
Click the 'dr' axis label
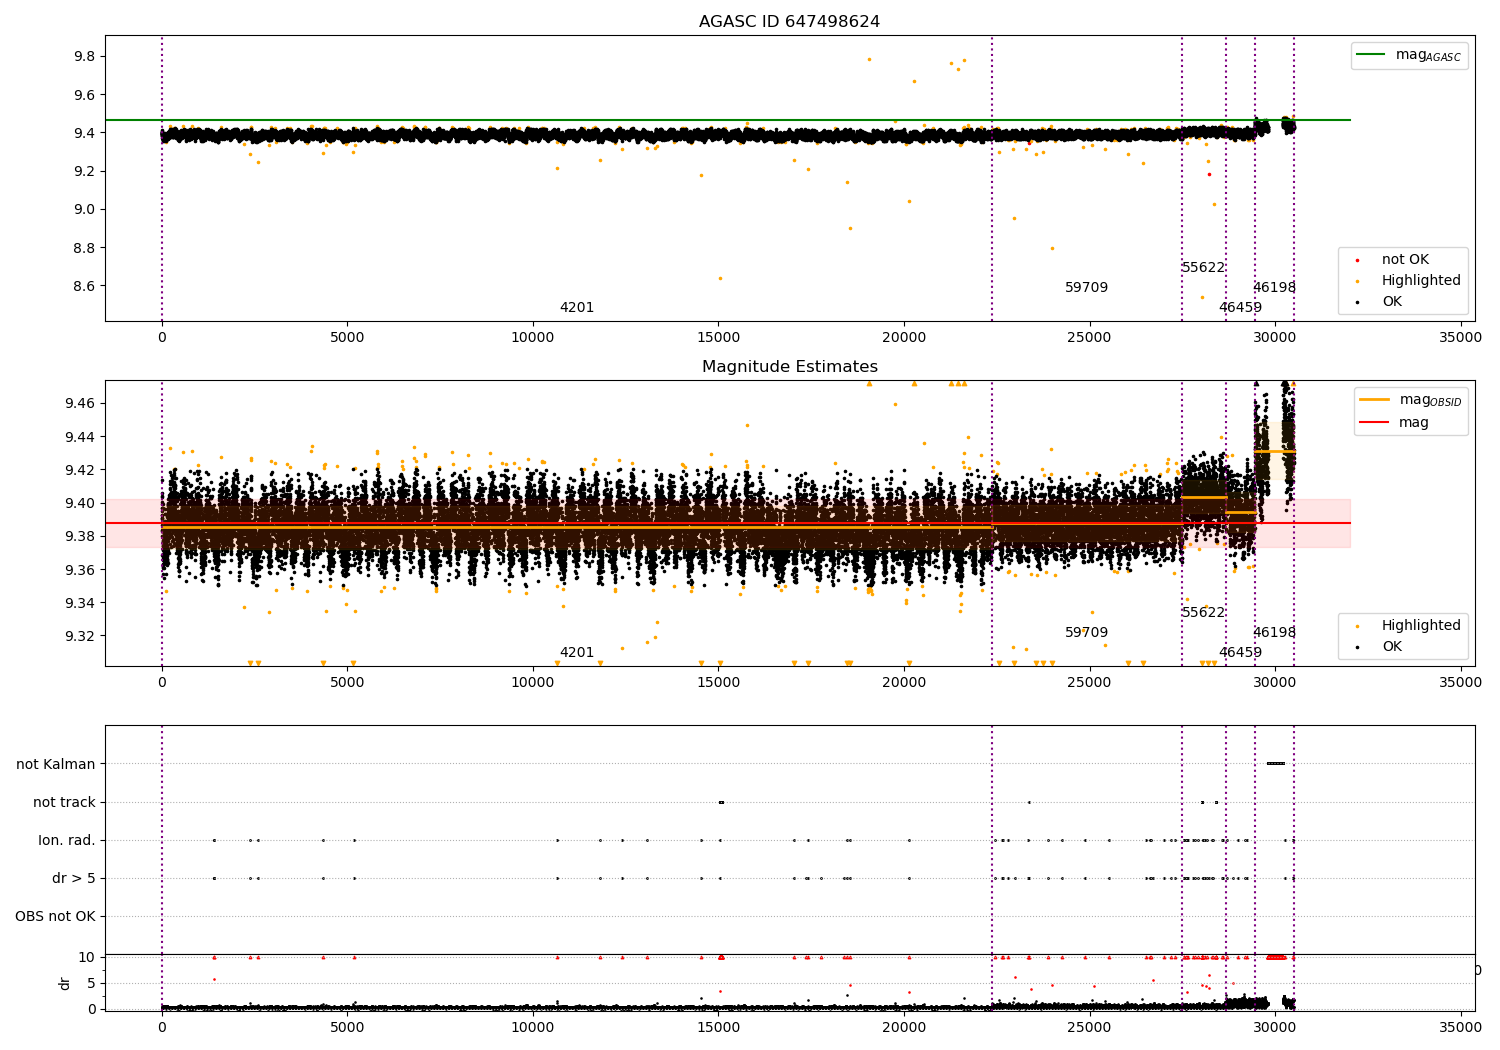point(65,983)
